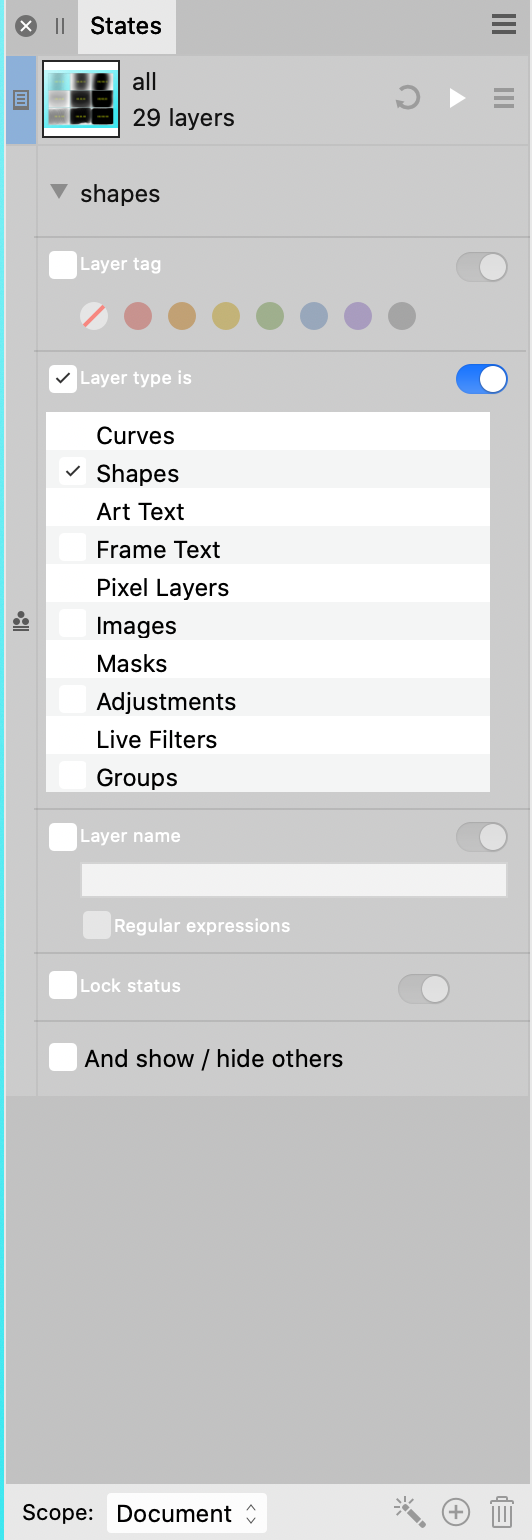Pick the red layer tag color
The height and width of the screenshot is (1540, 532).
coord(138,317)
